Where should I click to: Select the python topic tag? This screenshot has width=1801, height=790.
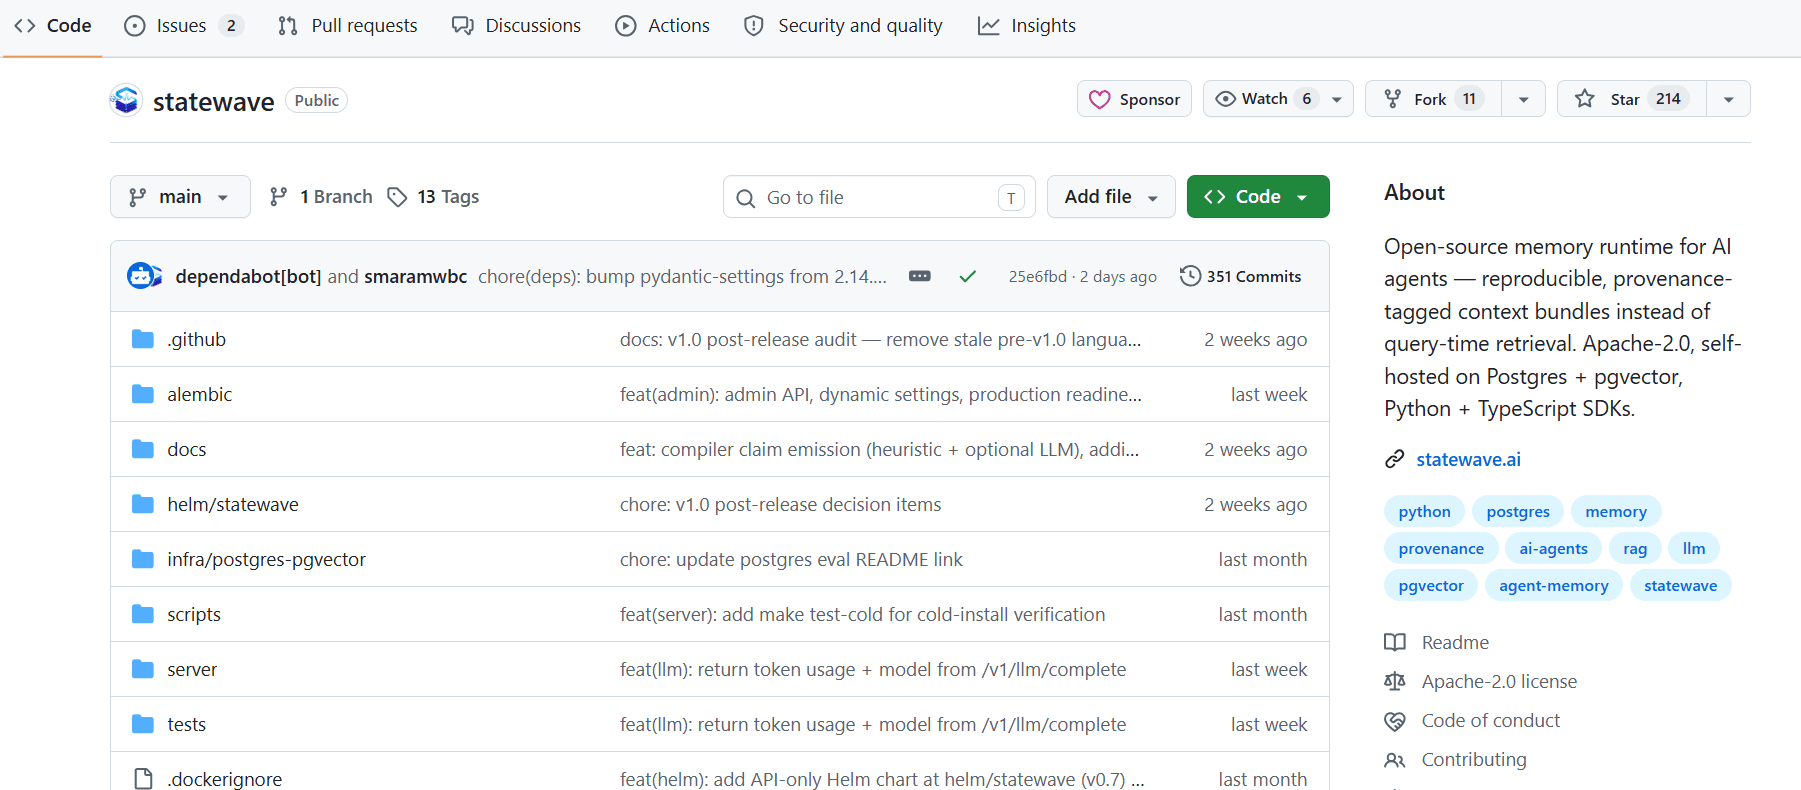pos(1424,512)
